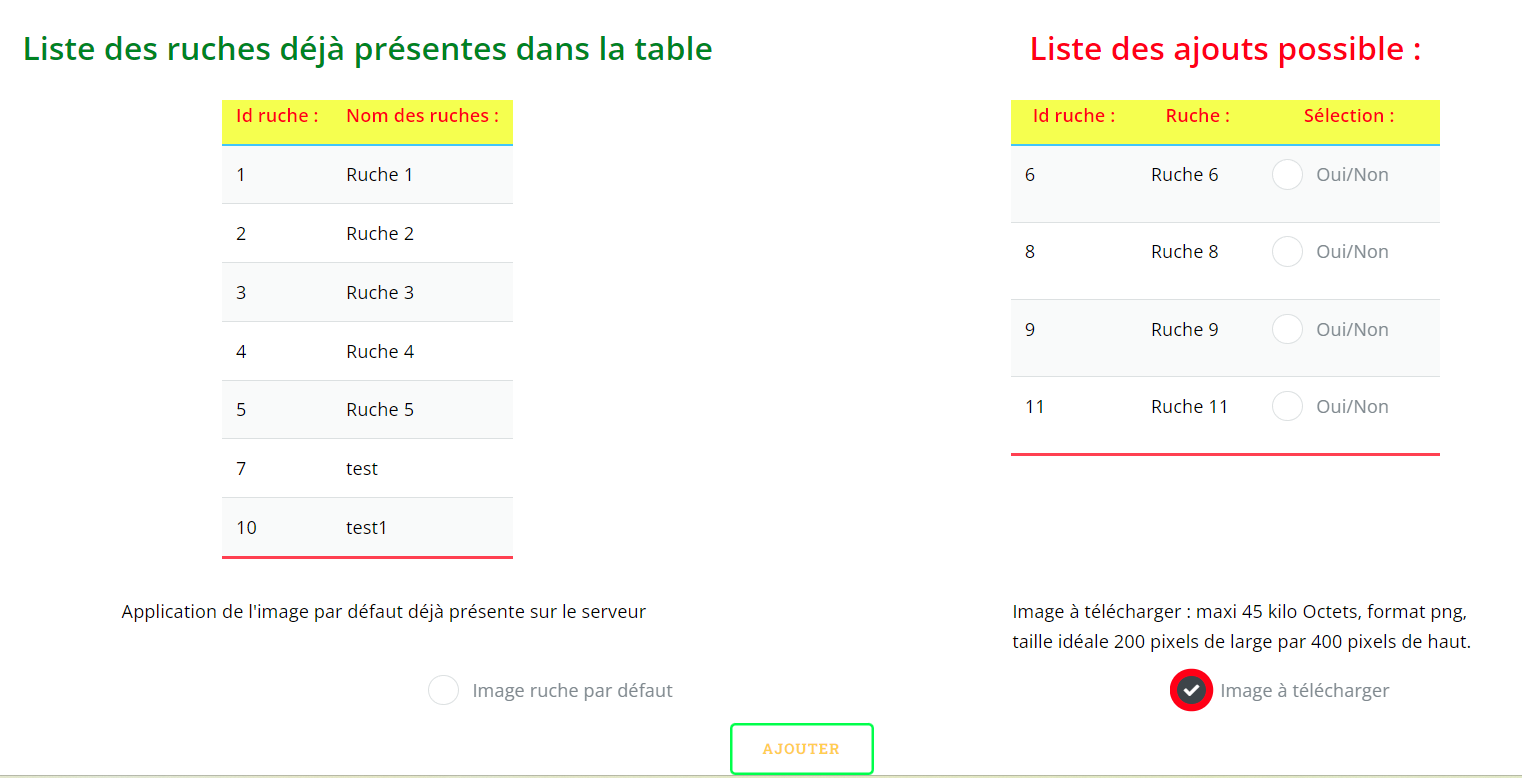The height and width of the screenshot is (778, 1522).
Task: Select the 'test1' row with id 10
Action: [367, 527]
